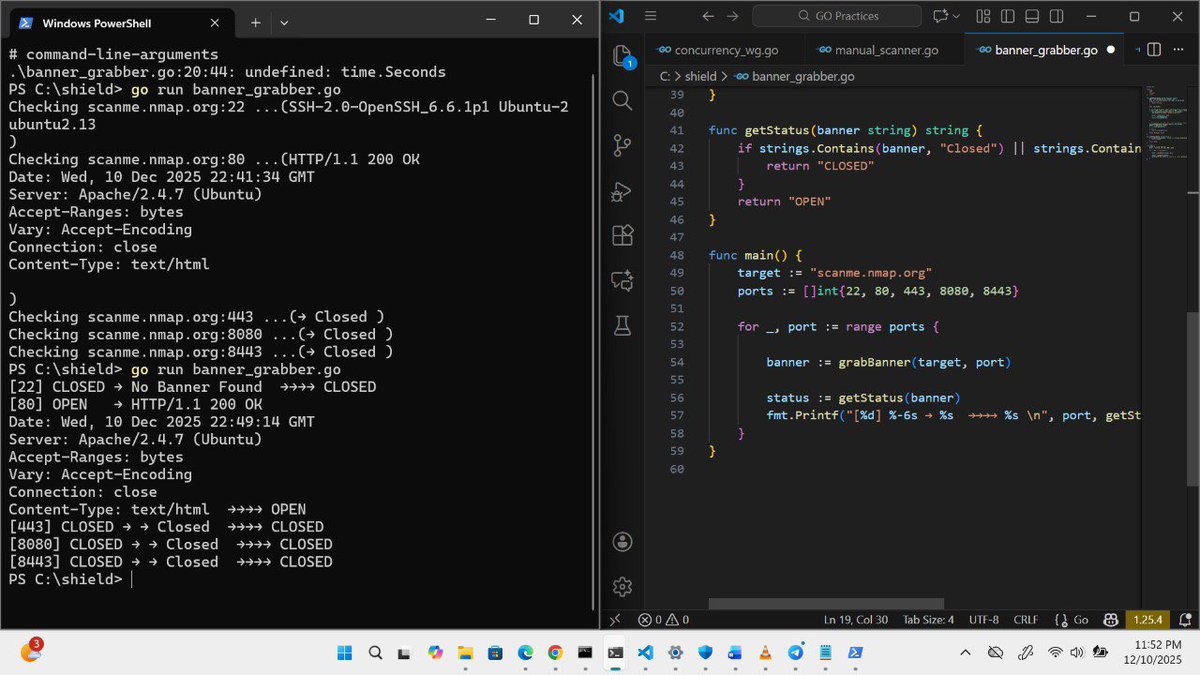
Task: Click the code line 'return "OPEN"'
Action: click(784, 201)
